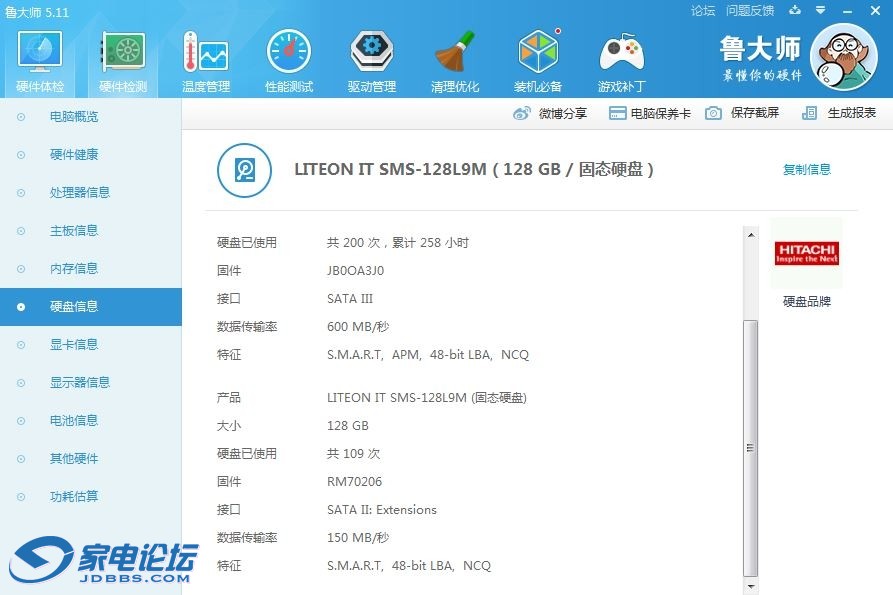Viewport: 893px width, 595px height.
Task: Click the firmware value JB0OA3J0
Action: click(355, 270)
